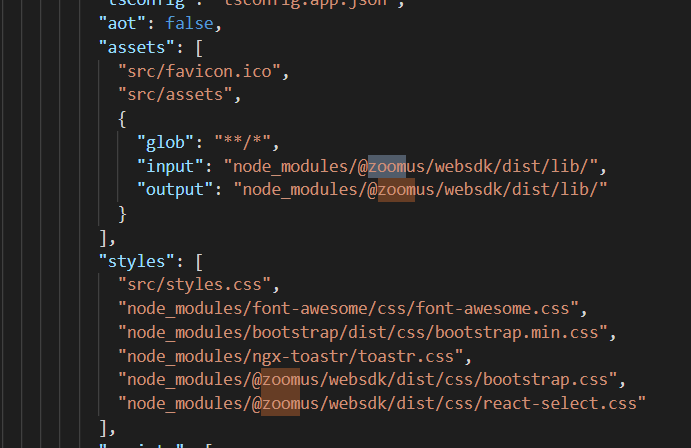Click the output path node_modules/@zoomus/websdk/dist/lib/

[x=420, y=189]
